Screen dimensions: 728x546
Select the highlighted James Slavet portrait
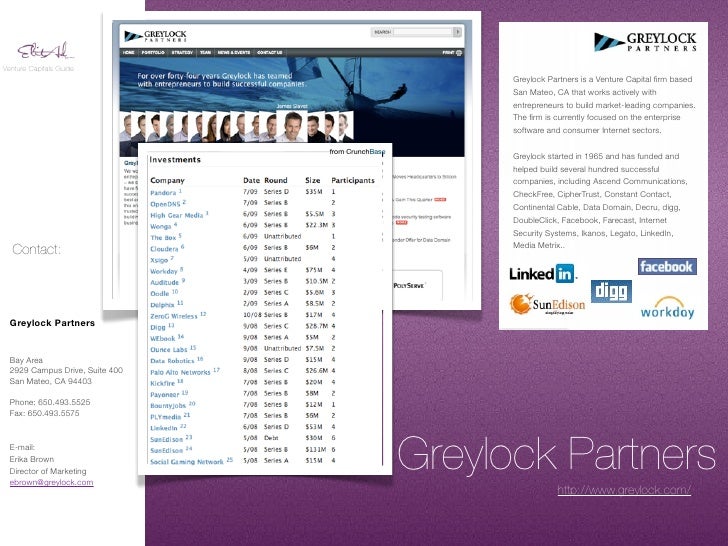(292, 126)
